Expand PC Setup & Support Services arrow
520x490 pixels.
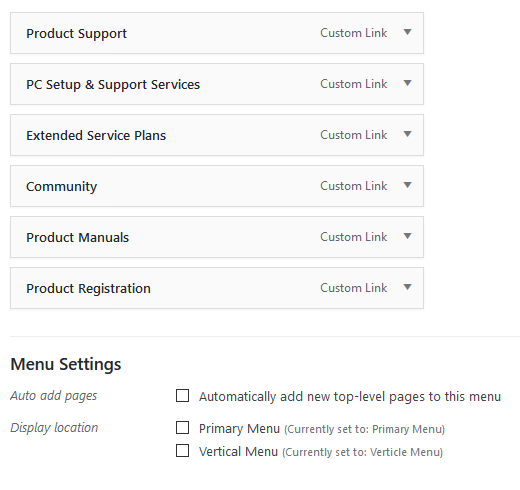pos(407,83)
